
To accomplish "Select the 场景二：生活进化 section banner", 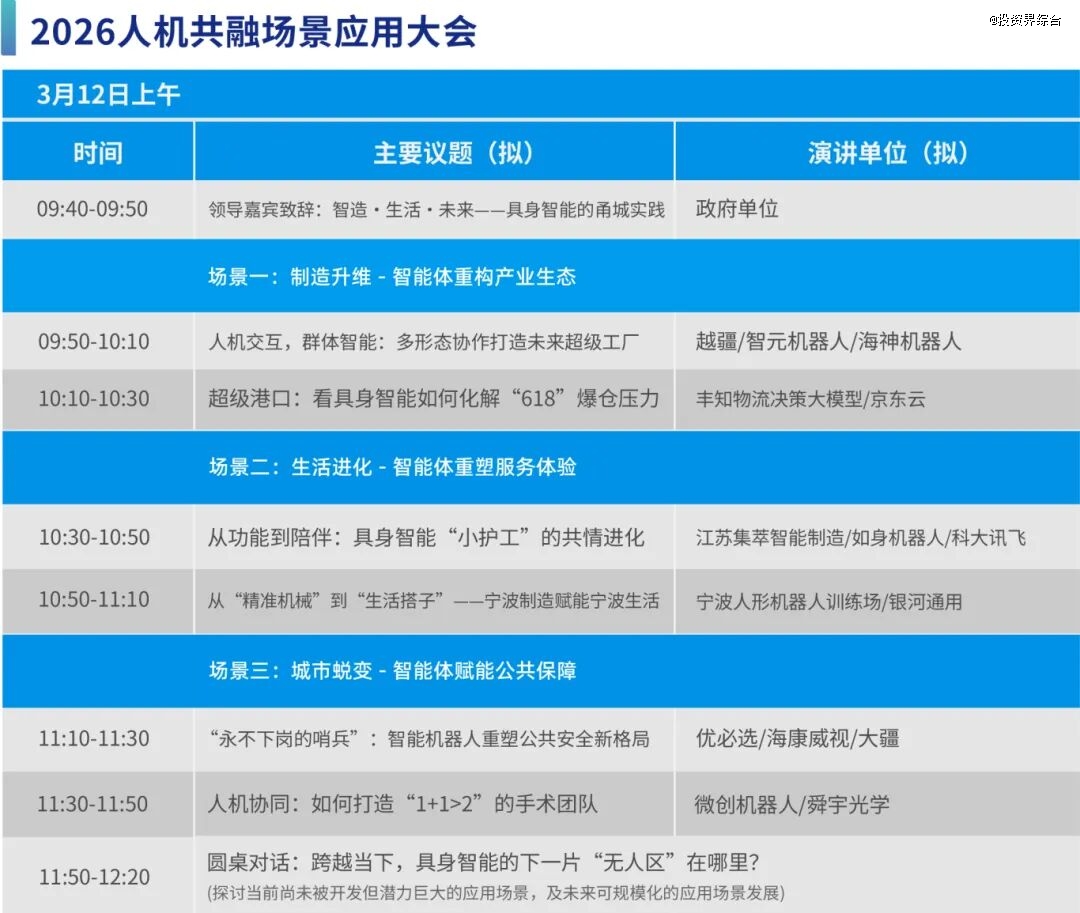I will (392, 467).
